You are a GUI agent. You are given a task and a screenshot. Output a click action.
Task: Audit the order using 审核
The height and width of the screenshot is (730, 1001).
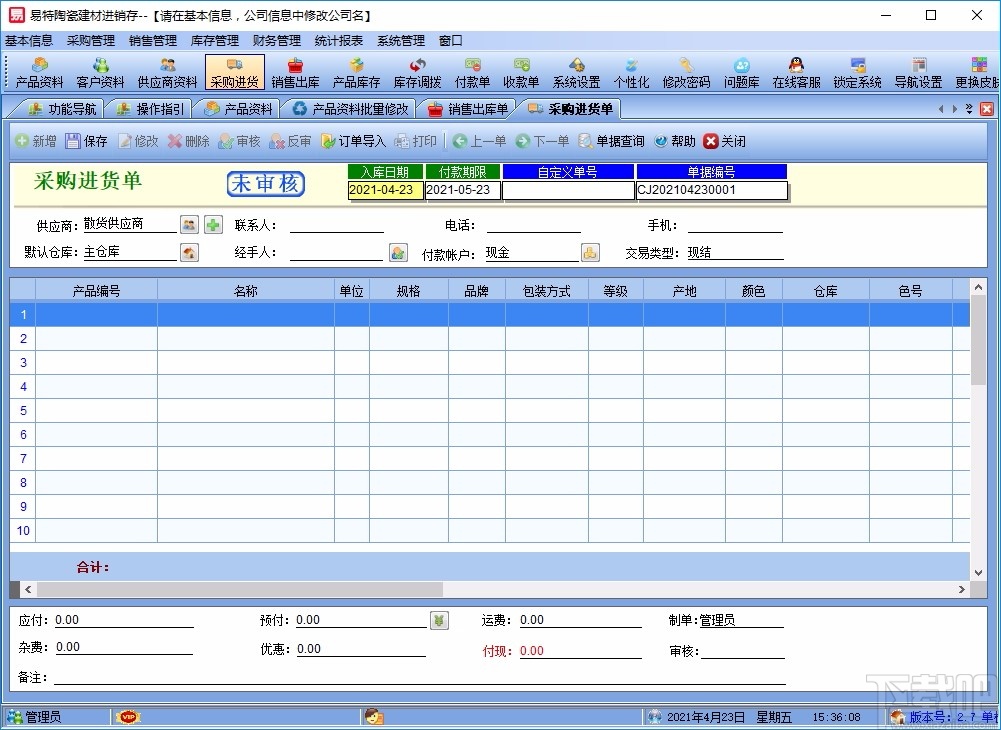tap(239, 141)
